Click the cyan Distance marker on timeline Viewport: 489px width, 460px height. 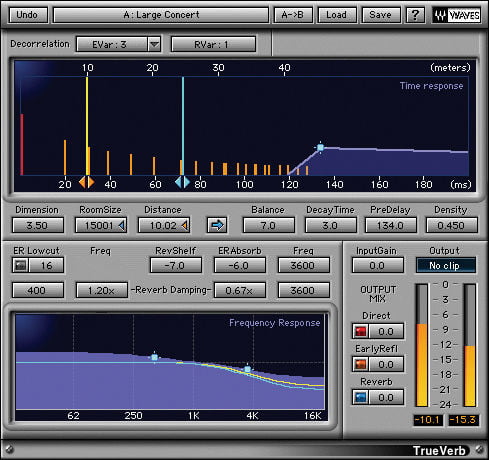tap(182, 183)
